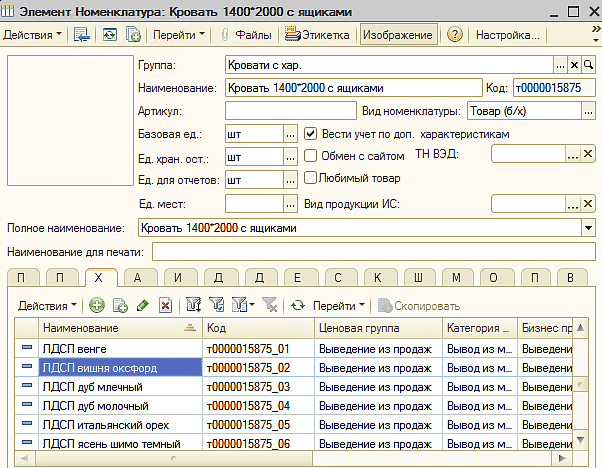Sort by the Наименование column header
This screenshot has height=468, width=602.
click(120, 328)
